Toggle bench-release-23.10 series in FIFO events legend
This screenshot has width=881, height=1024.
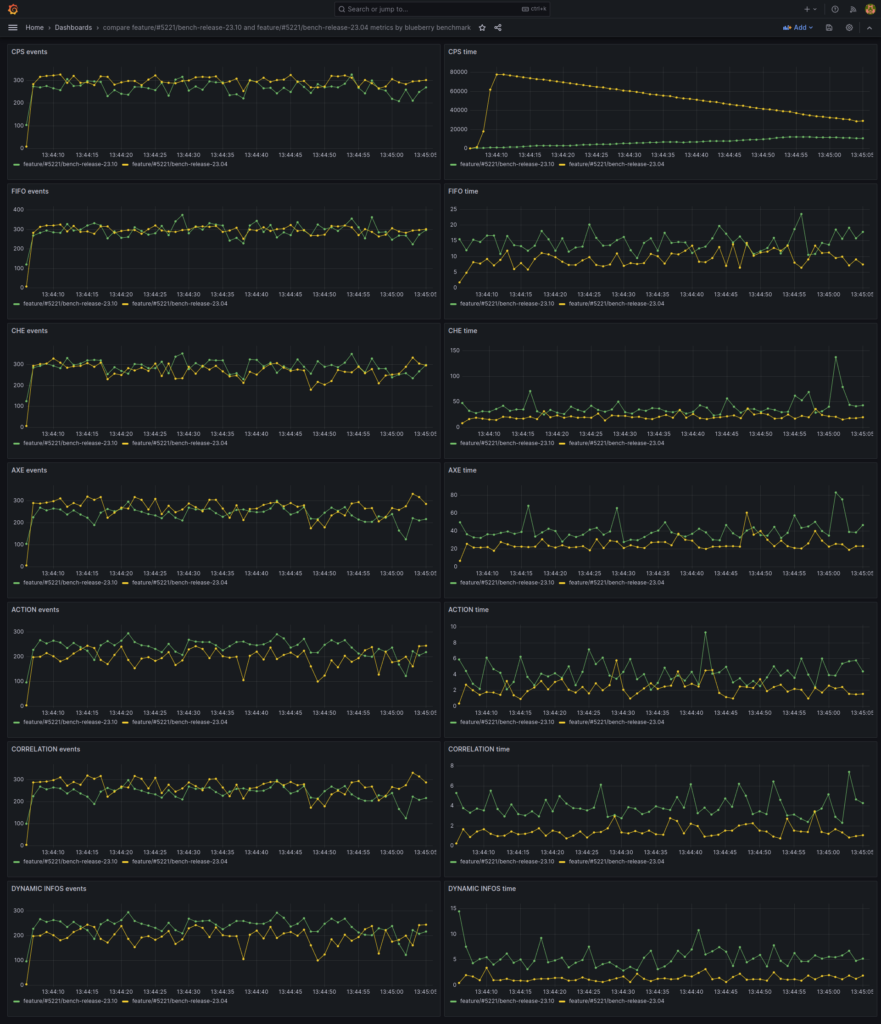coord(70,304)
